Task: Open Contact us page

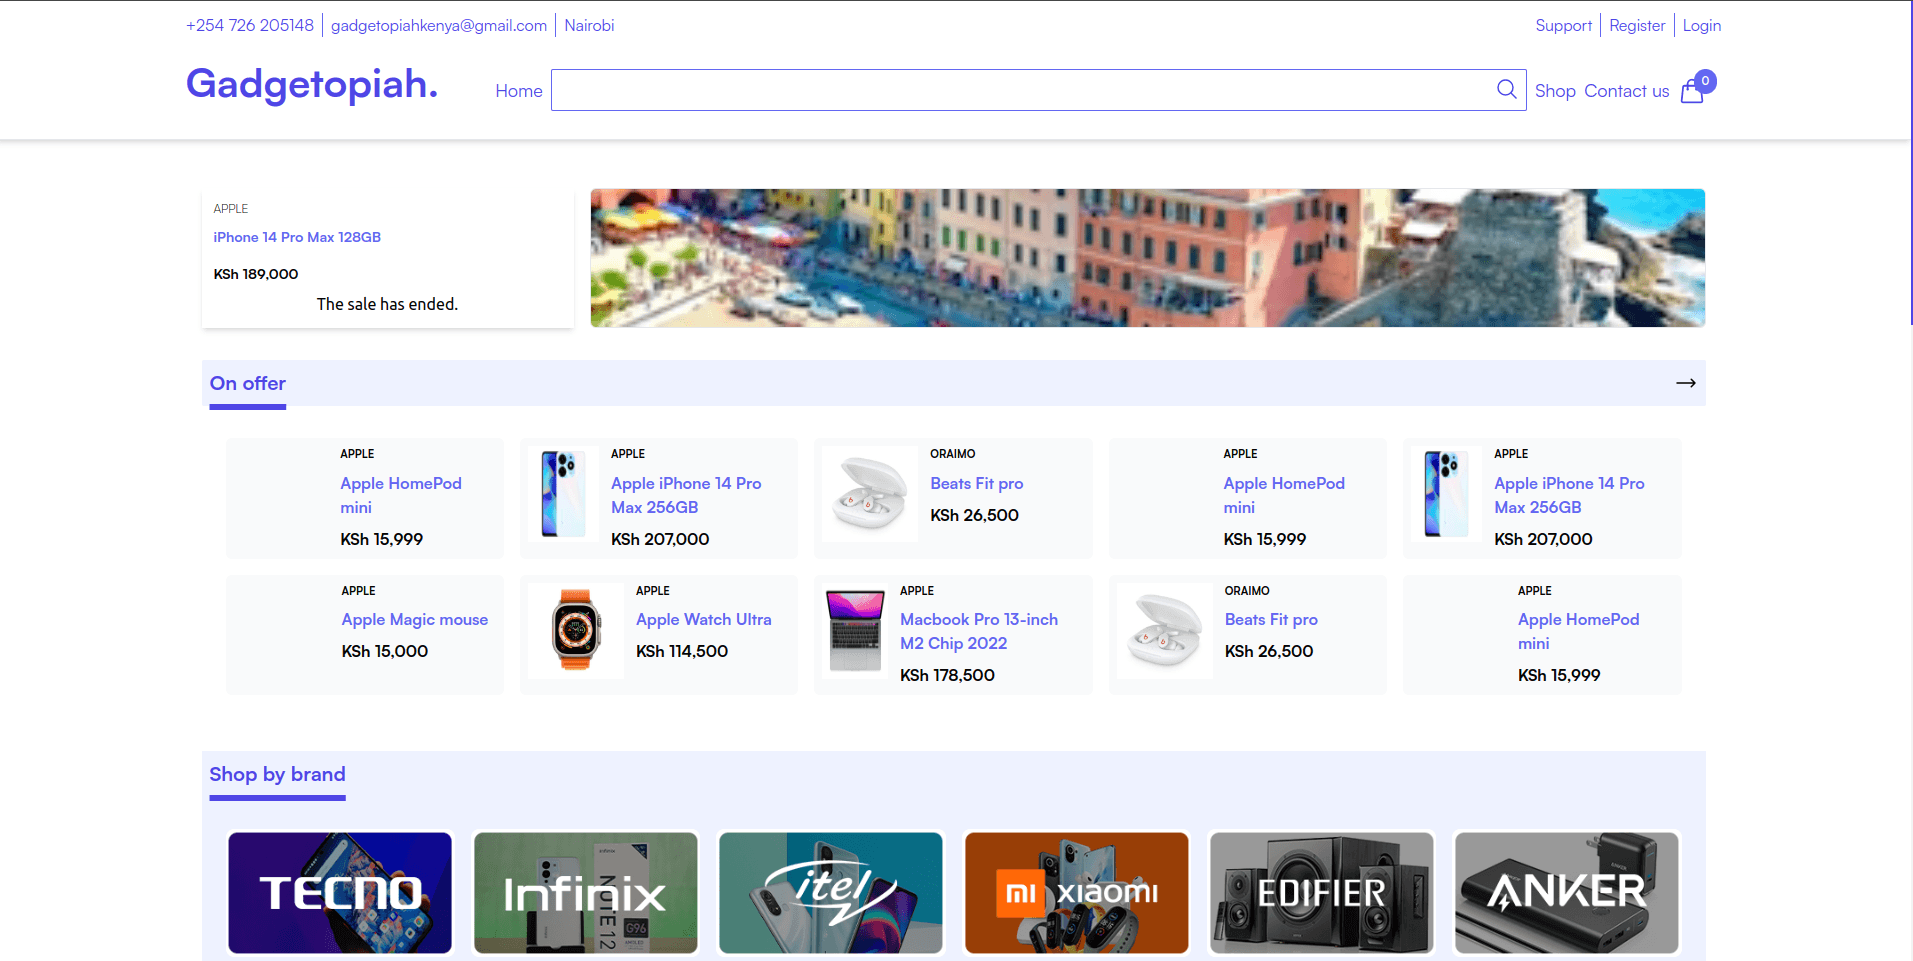Action: (x=1626, y=91)
